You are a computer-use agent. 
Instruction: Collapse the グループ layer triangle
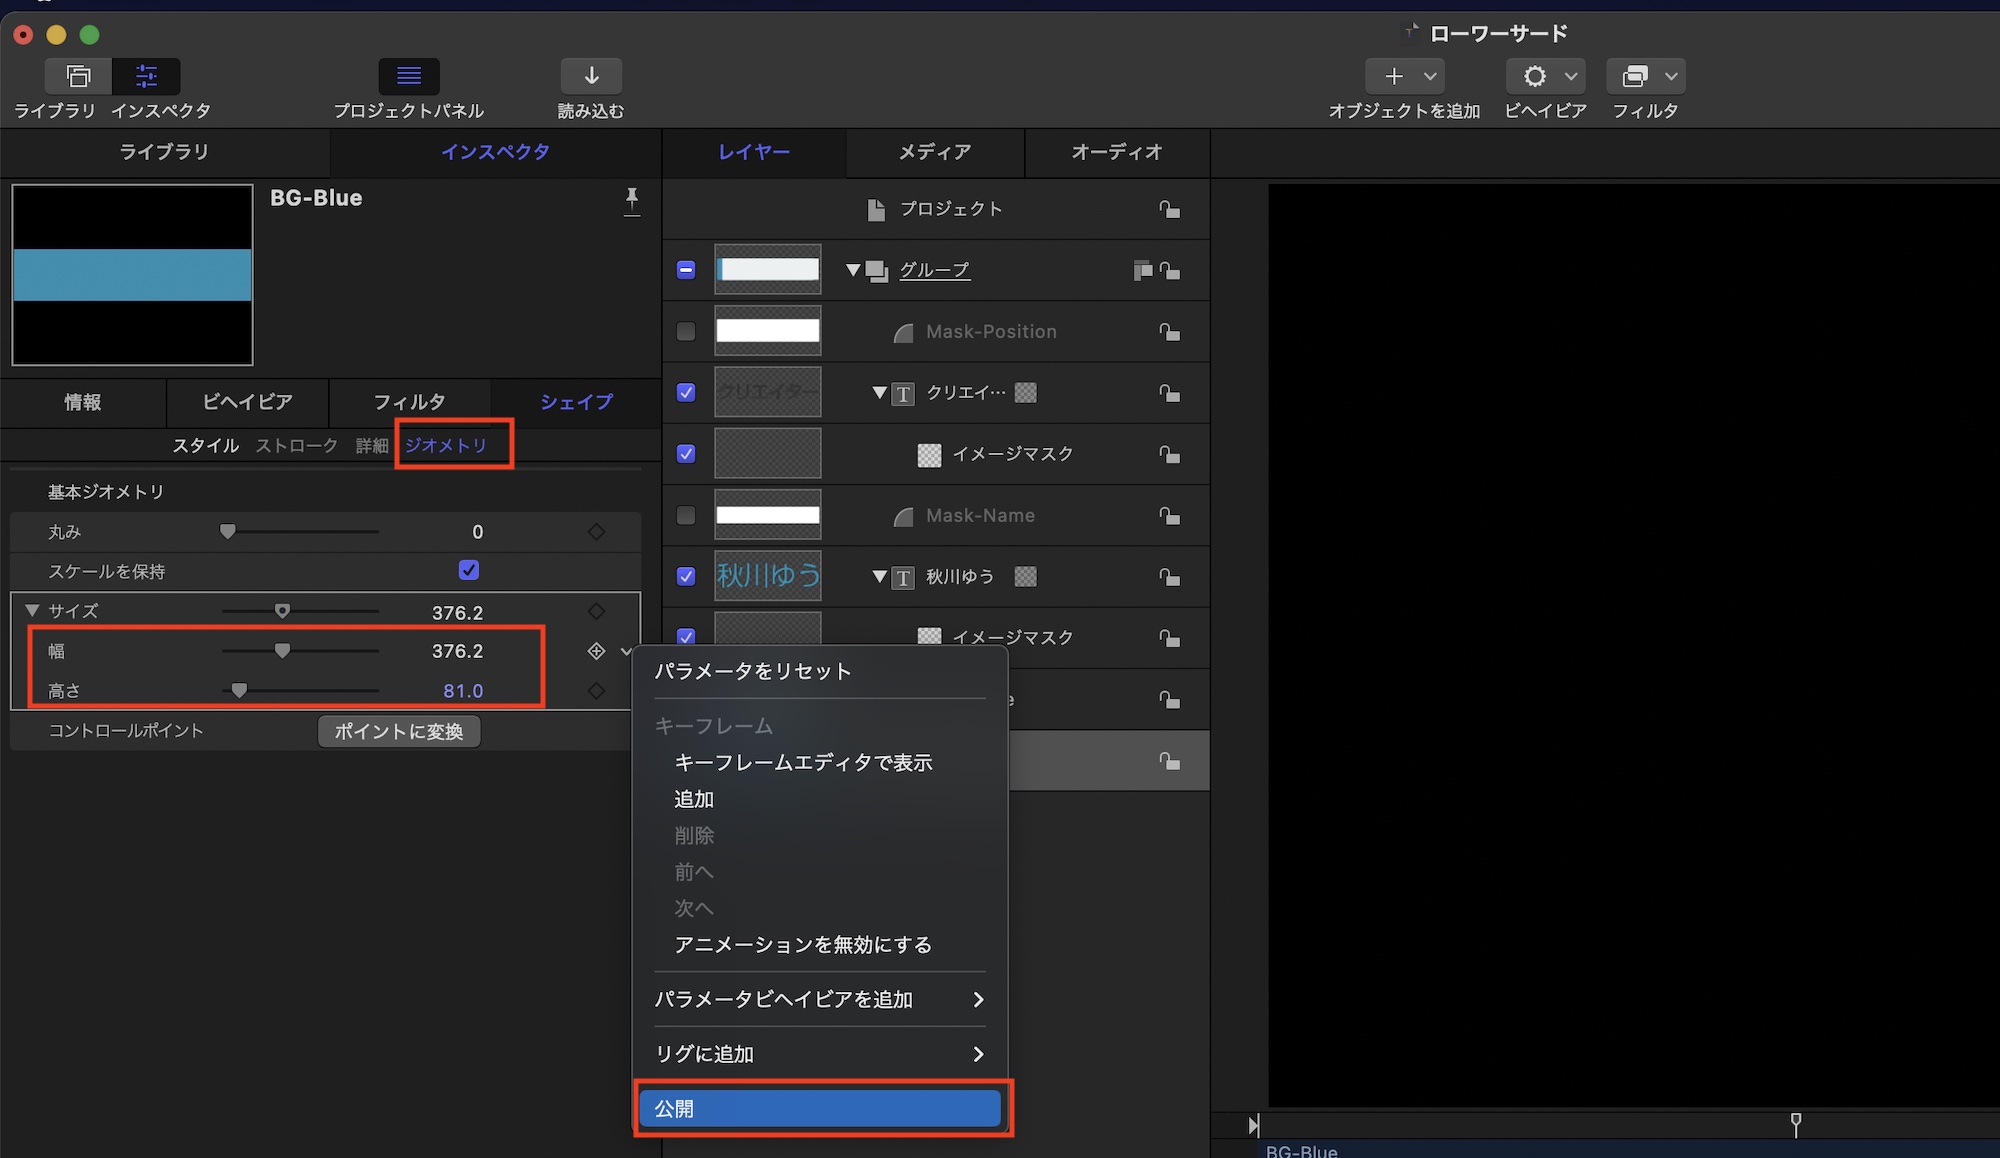[x=853, y=270]
